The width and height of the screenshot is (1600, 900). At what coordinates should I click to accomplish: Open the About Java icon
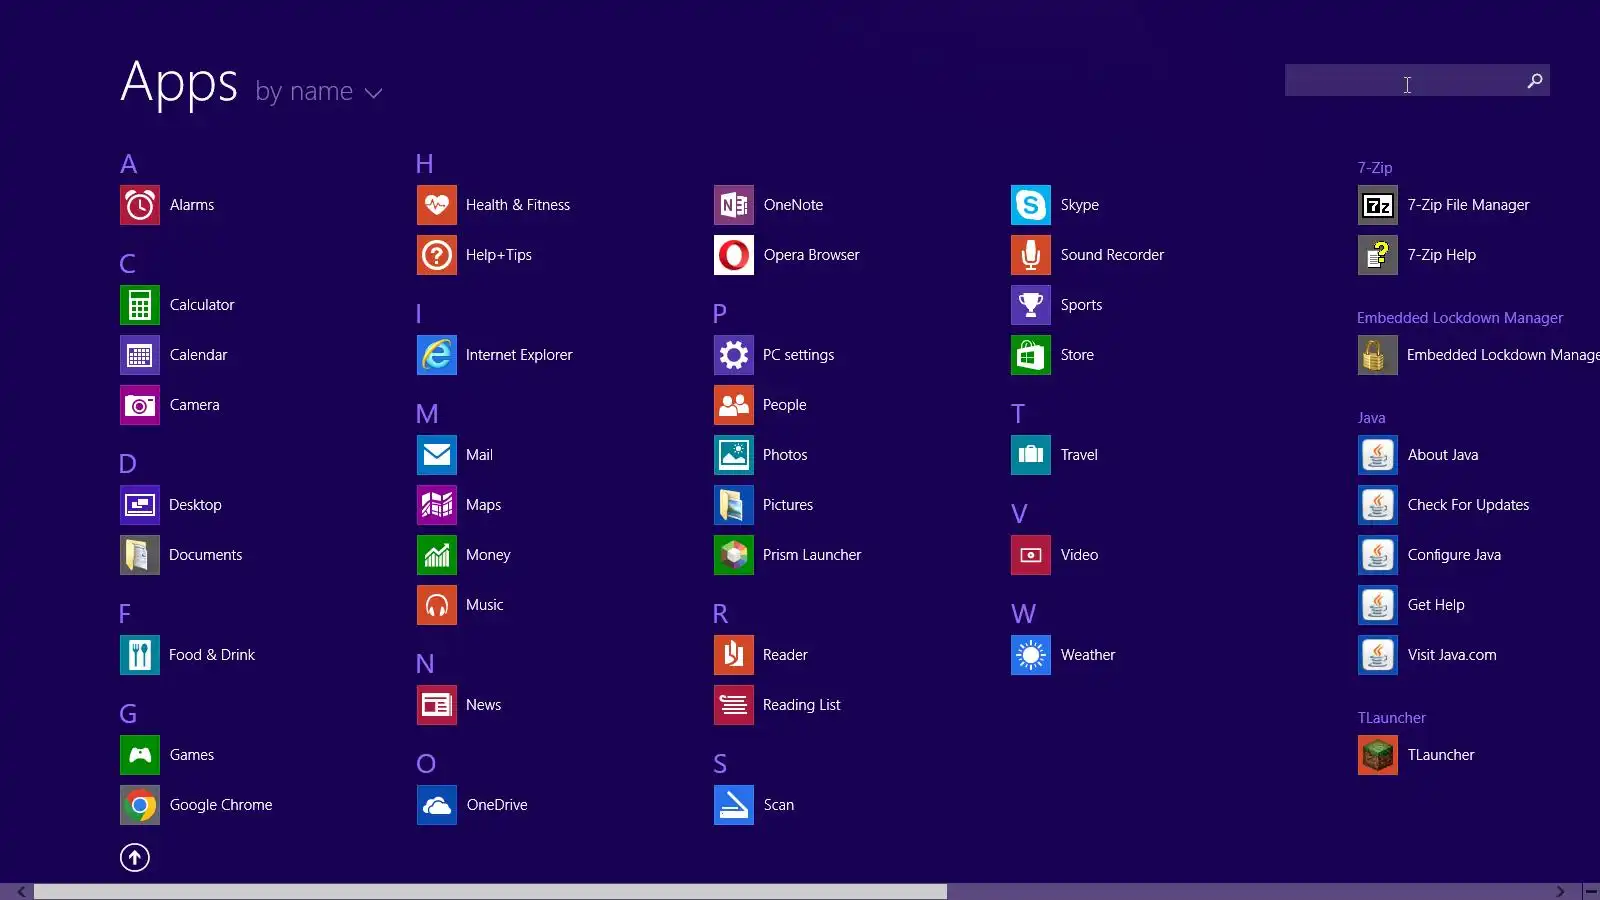tap(1378, 455)
